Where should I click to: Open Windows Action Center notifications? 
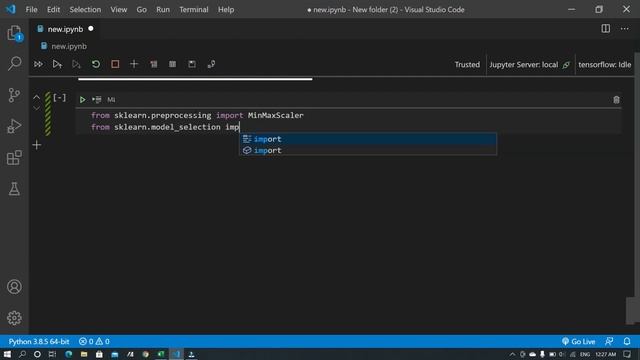[627, 354]
